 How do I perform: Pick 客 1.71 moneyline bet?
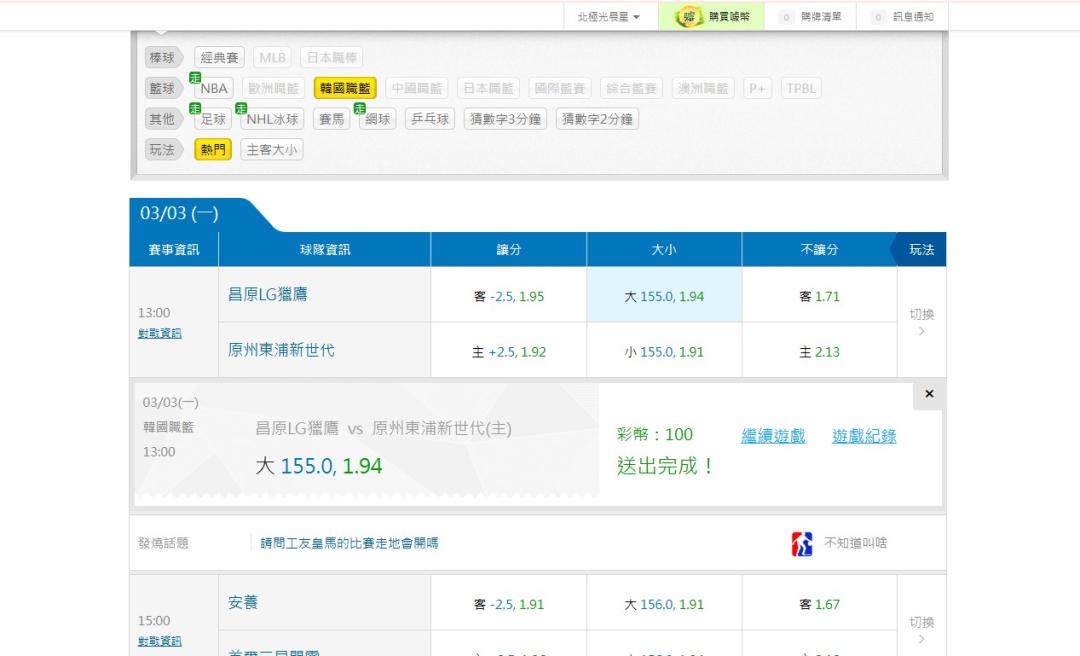(820, 296)
